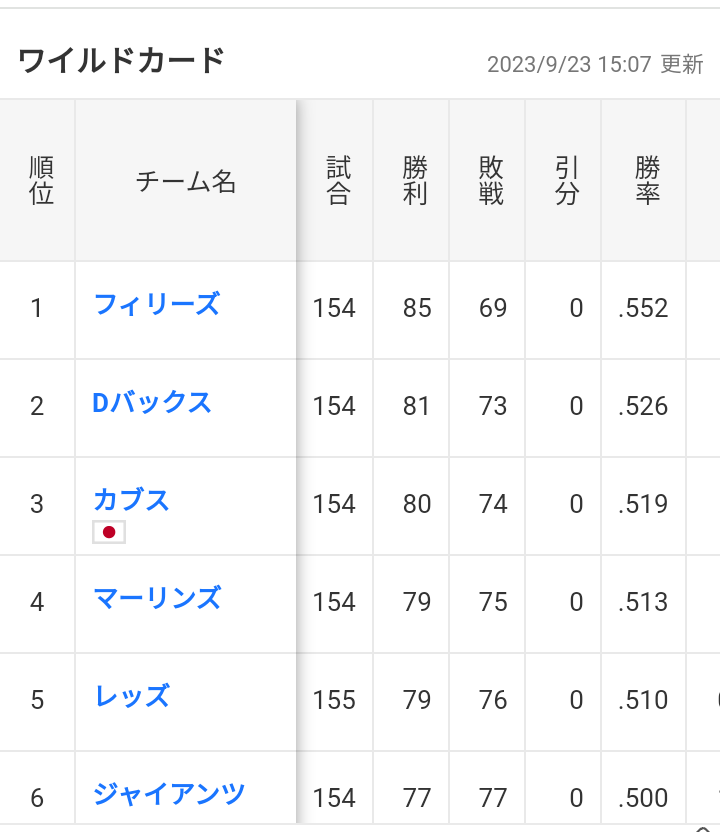Click the 勝利 column header
This screenshot has width=720, height=832.
414,180
